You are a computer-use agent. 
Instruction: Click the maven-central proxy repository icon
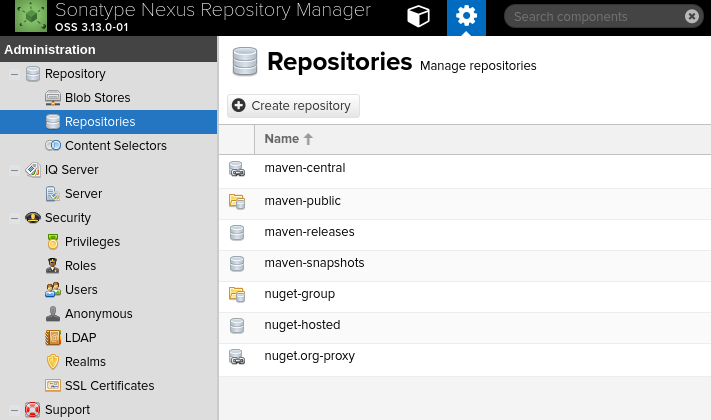pyautogui.click(x=237, y=169)
